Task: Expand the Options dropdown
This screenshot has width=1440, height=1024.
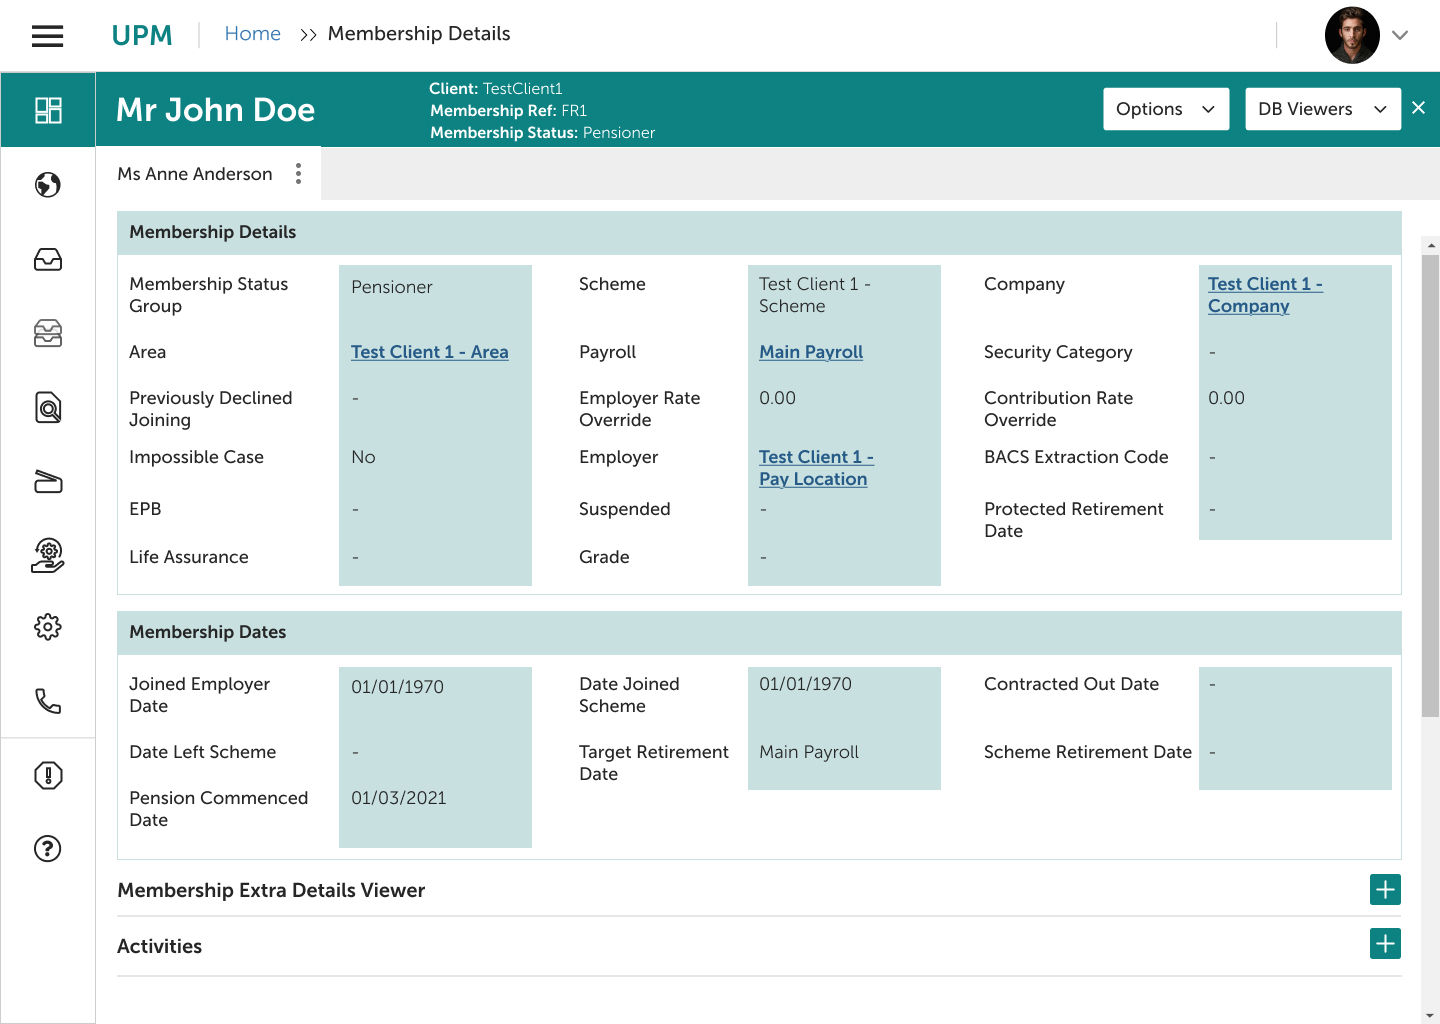Action: (x=1166, y=109)
